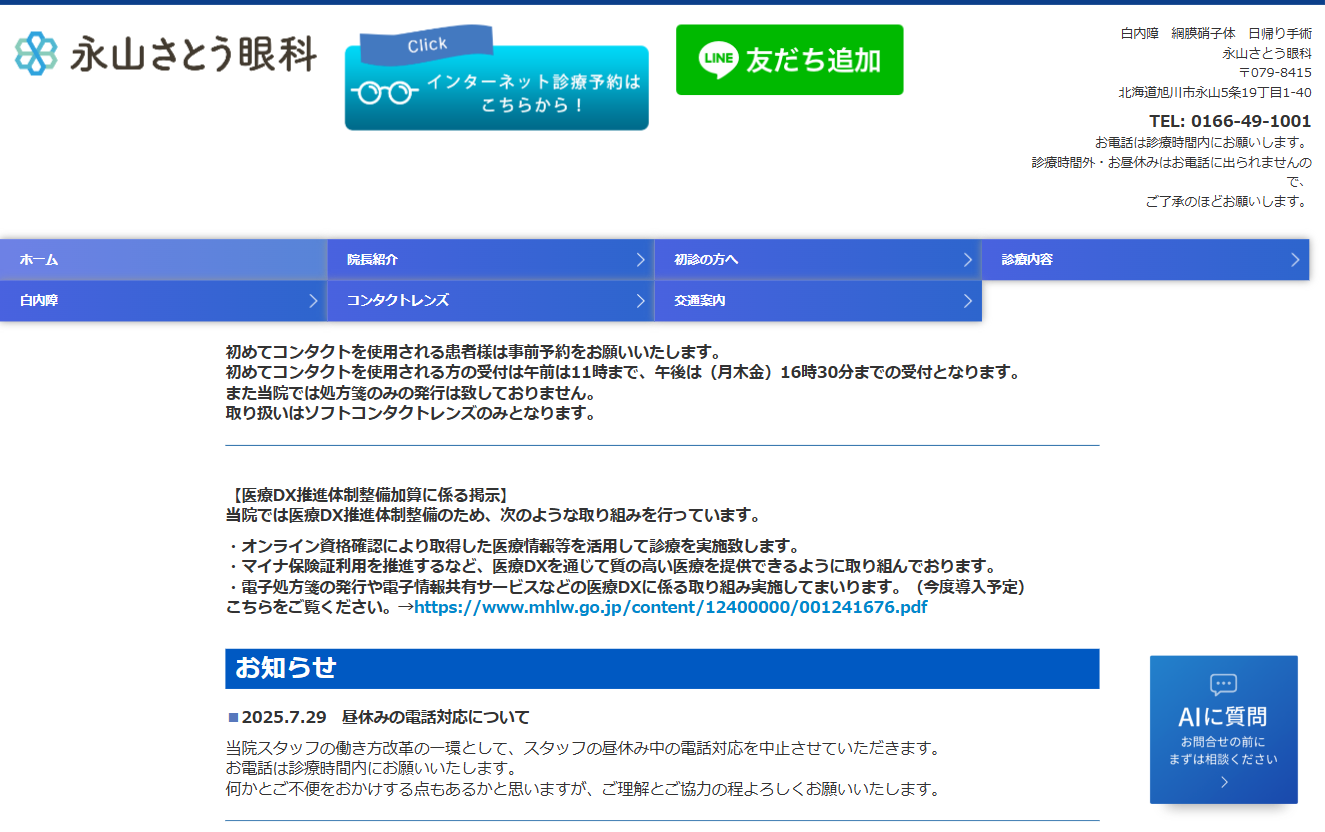Click 永山さとう眼科 text above postal code
Viewport: 1325px width, 832px height.
[1267, 53]
